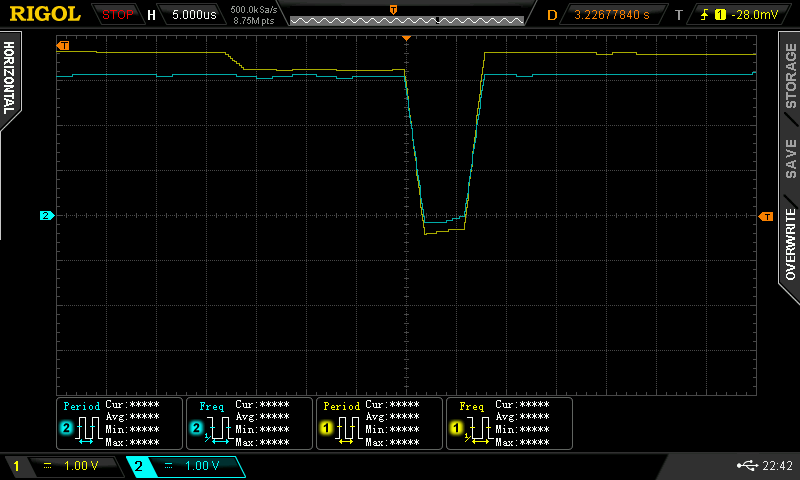Open the OVERWRITE side tab
This screenshot has height=480, width=800.
pyautogui.click(x=790, y=245)
